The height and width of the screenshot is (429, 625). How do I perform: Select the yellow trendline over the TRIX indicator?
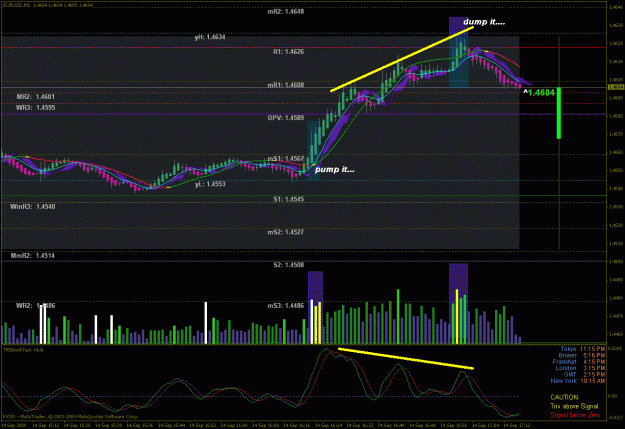pyautogui.click(x=406, y=358)
